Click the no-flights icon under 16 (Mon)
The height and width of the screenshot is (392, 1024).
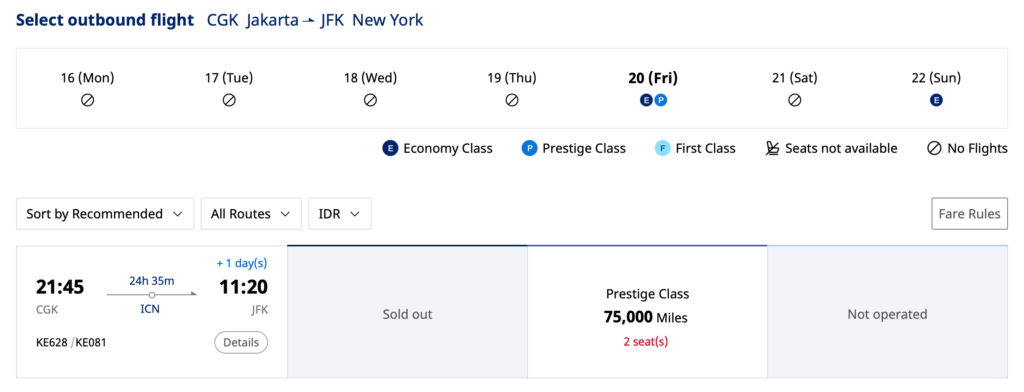(88, 101)
